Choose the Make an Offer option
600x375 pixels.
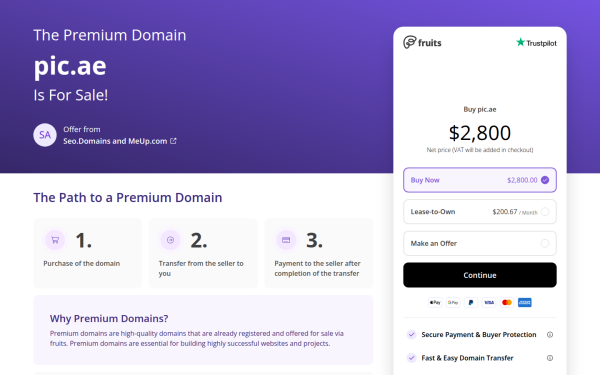coord(480,243)
